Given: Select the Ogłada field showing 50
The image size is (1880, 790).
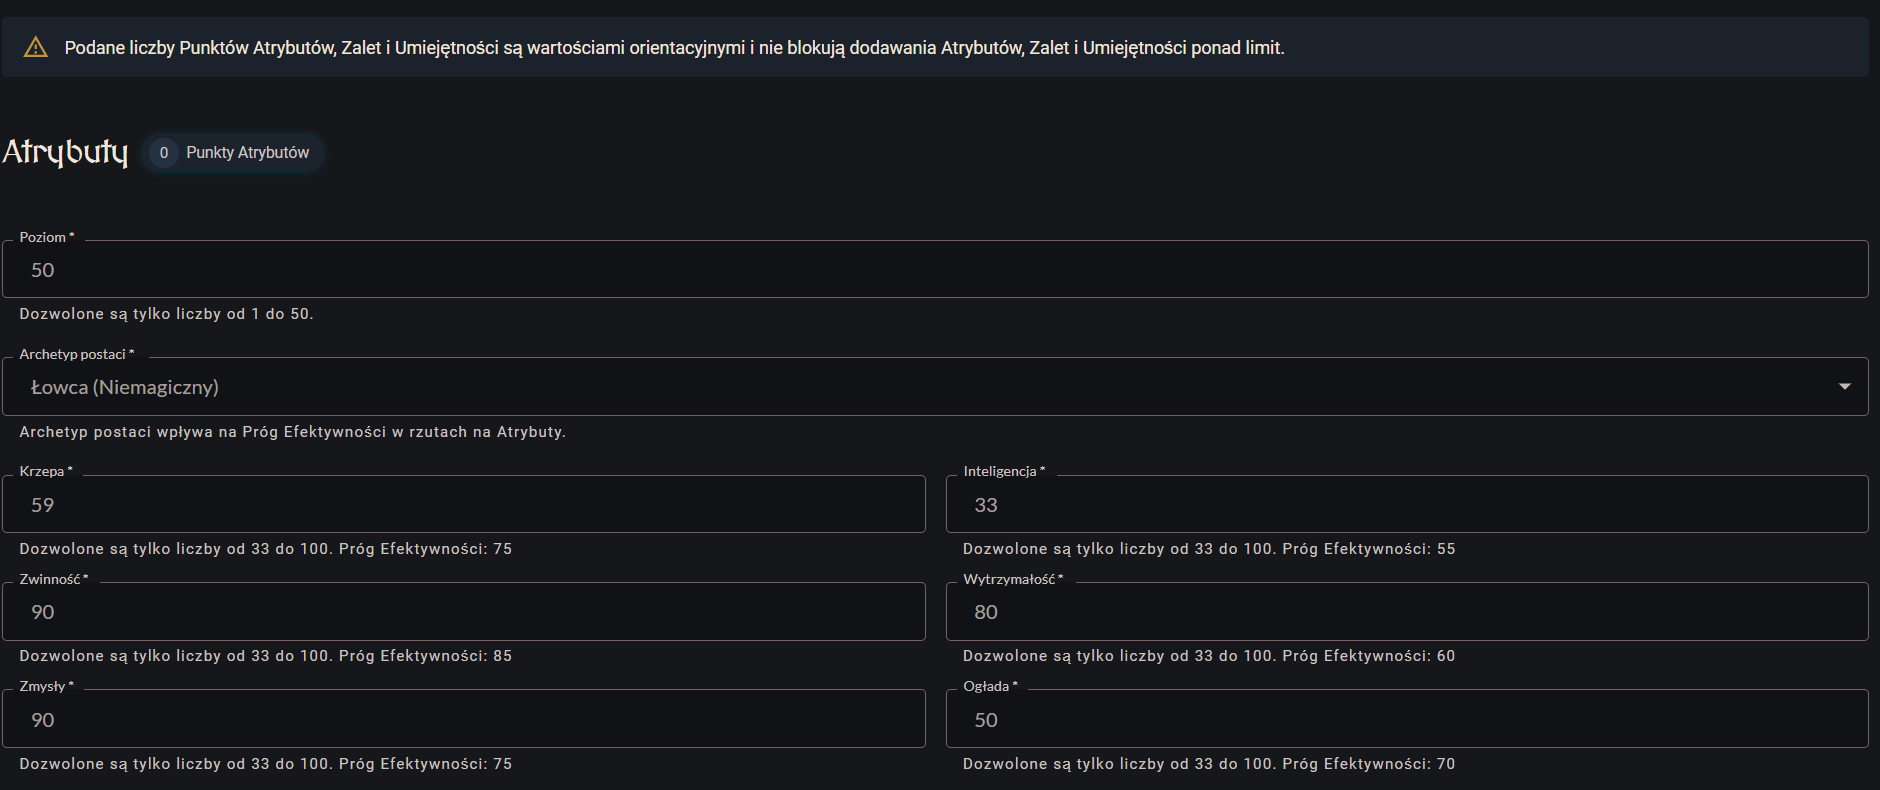Looking at the screenshot, I should [1406, 720].
